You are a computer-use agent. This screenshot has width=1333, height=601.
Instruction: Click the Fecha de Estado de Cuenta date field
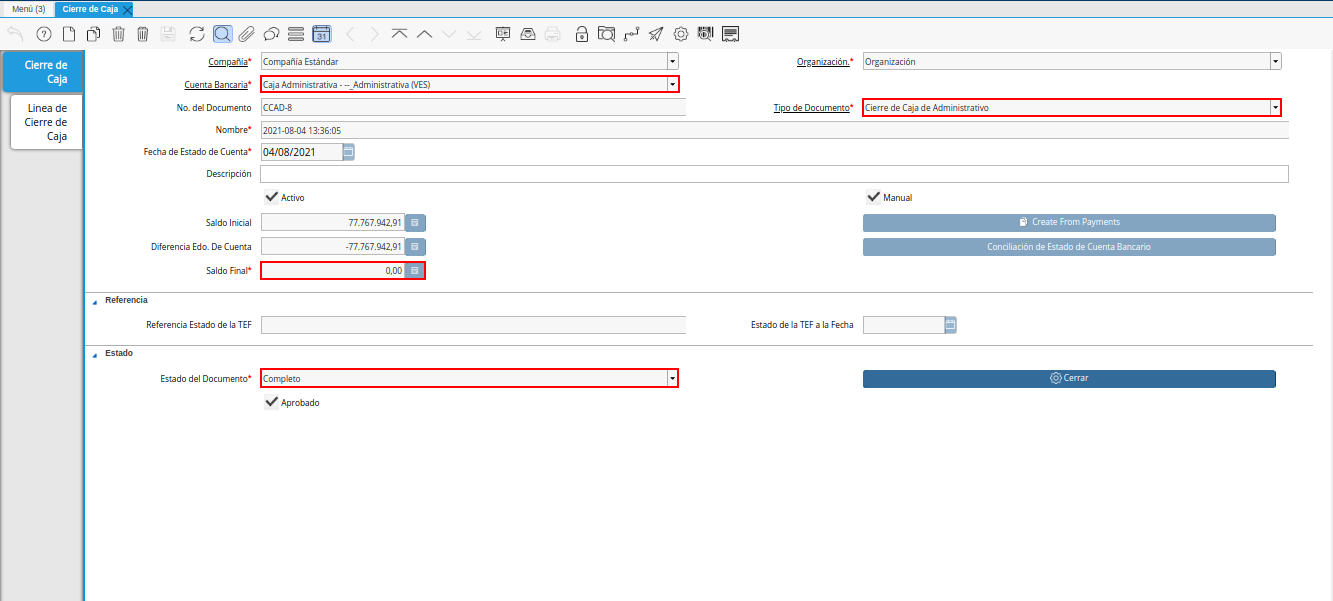click(x=301, y=152)
